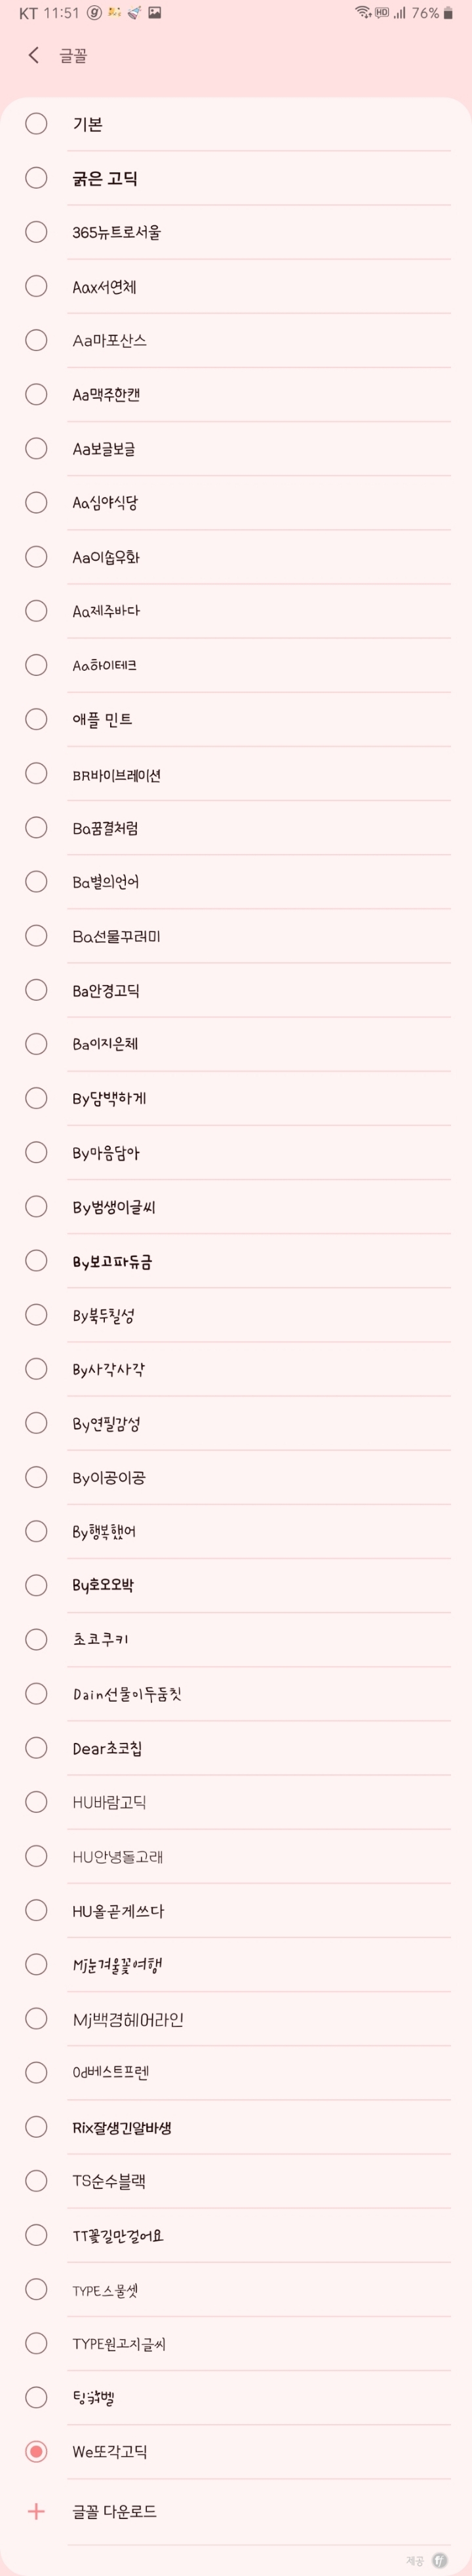This screenshot has width=472, height=2576.
Task: Tap the plus icon beside 글꼴 다운로드
Action: point(36,2511)
